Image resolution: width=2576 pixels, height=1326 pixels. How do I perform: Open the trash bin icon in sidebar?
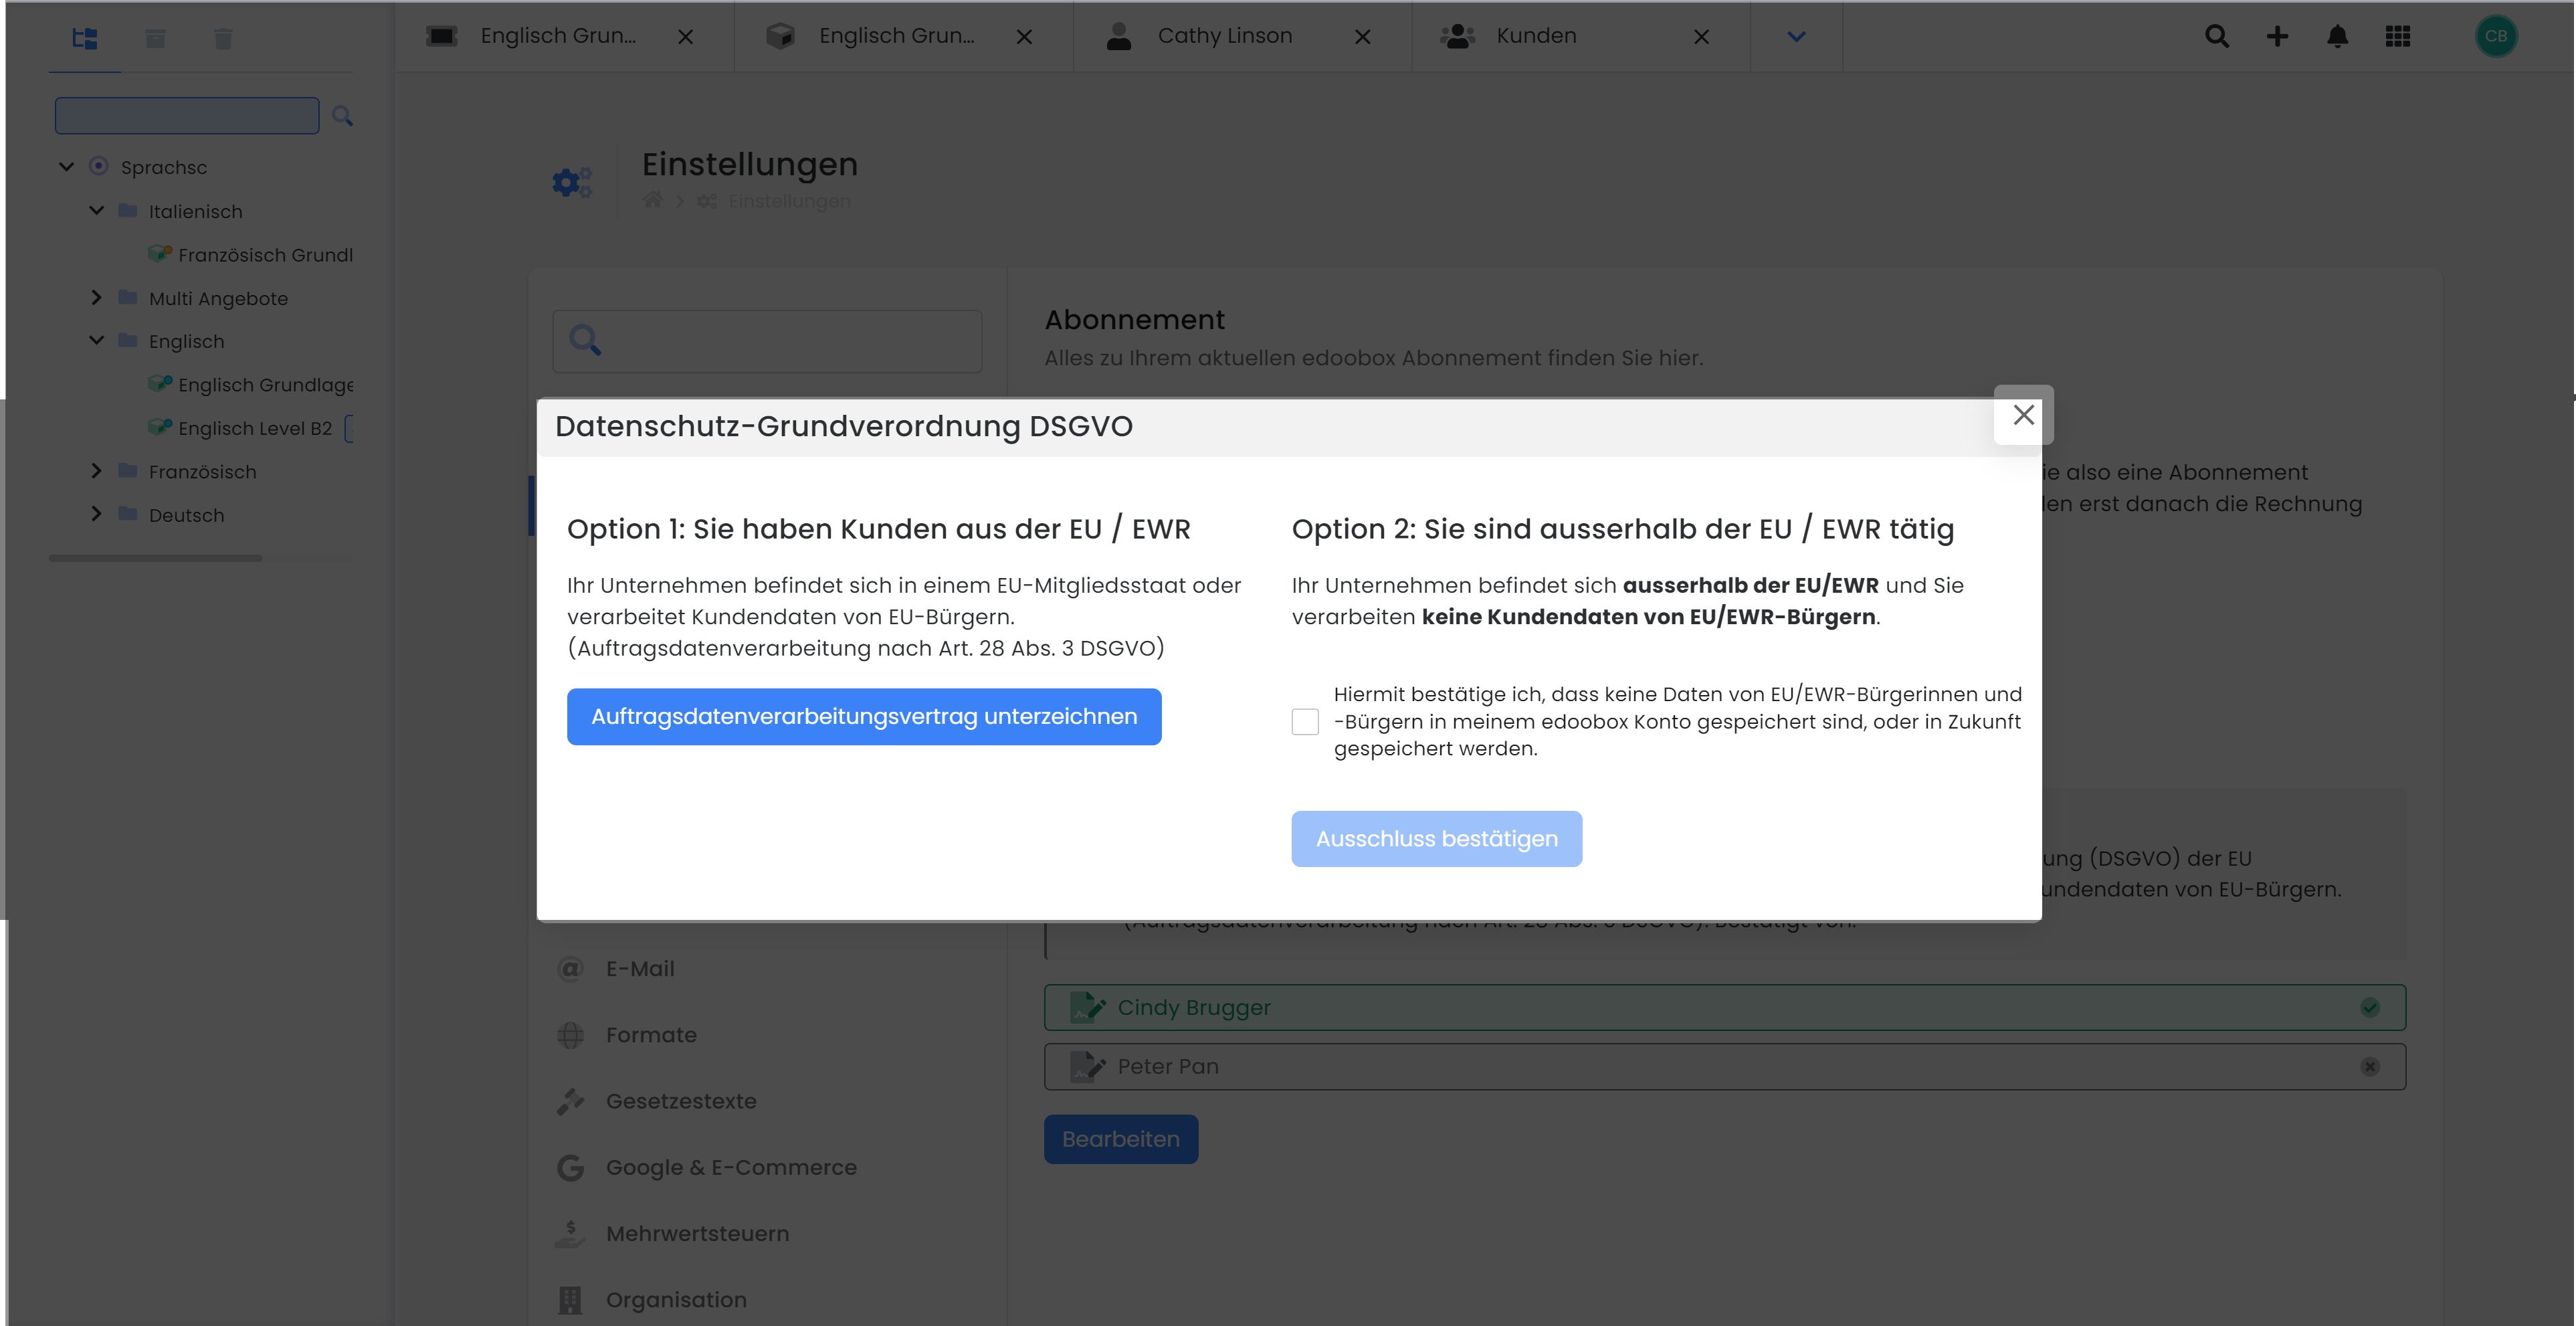coord(223,38)
